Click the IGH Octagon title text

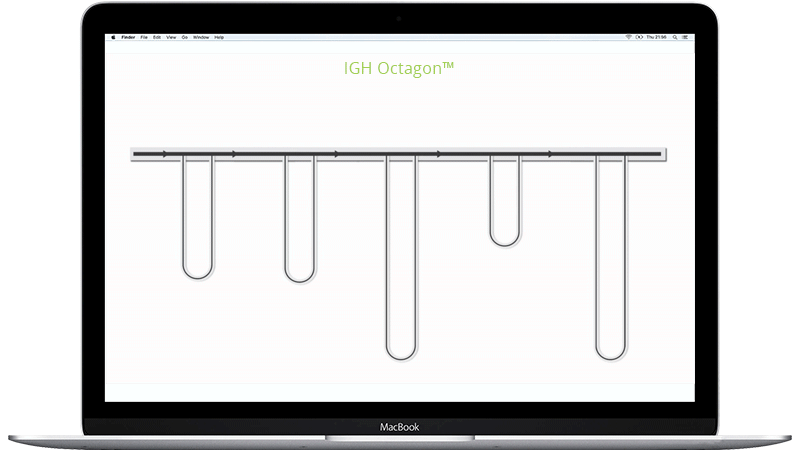[x=399, y=68]
